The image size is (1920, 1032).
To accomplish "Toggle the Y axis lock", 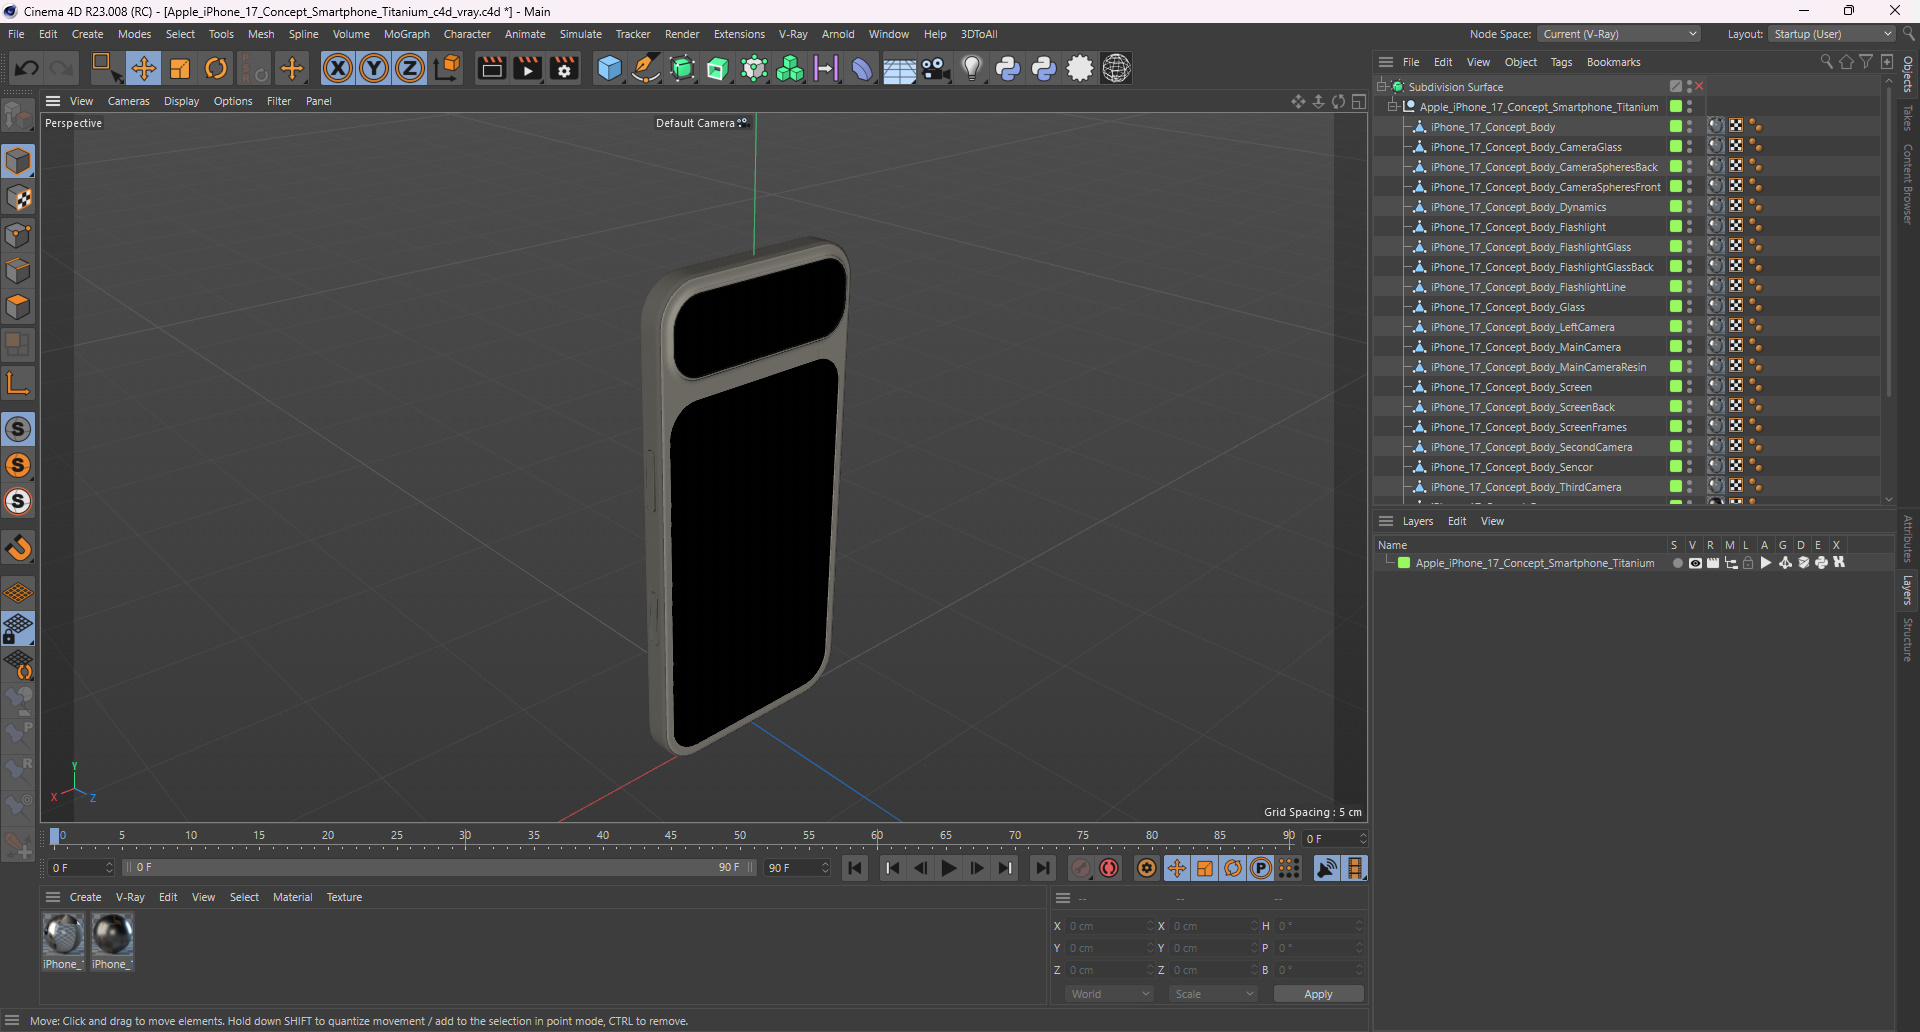I will point(374,68).
